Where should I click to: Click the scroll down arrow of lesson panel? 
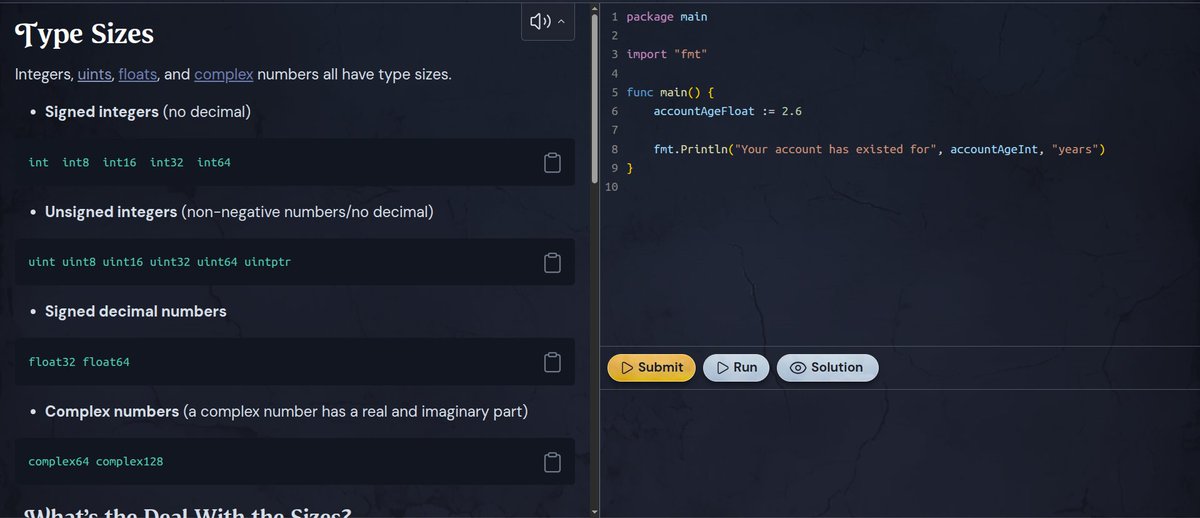pyautogui.click(x=595, y=512)
